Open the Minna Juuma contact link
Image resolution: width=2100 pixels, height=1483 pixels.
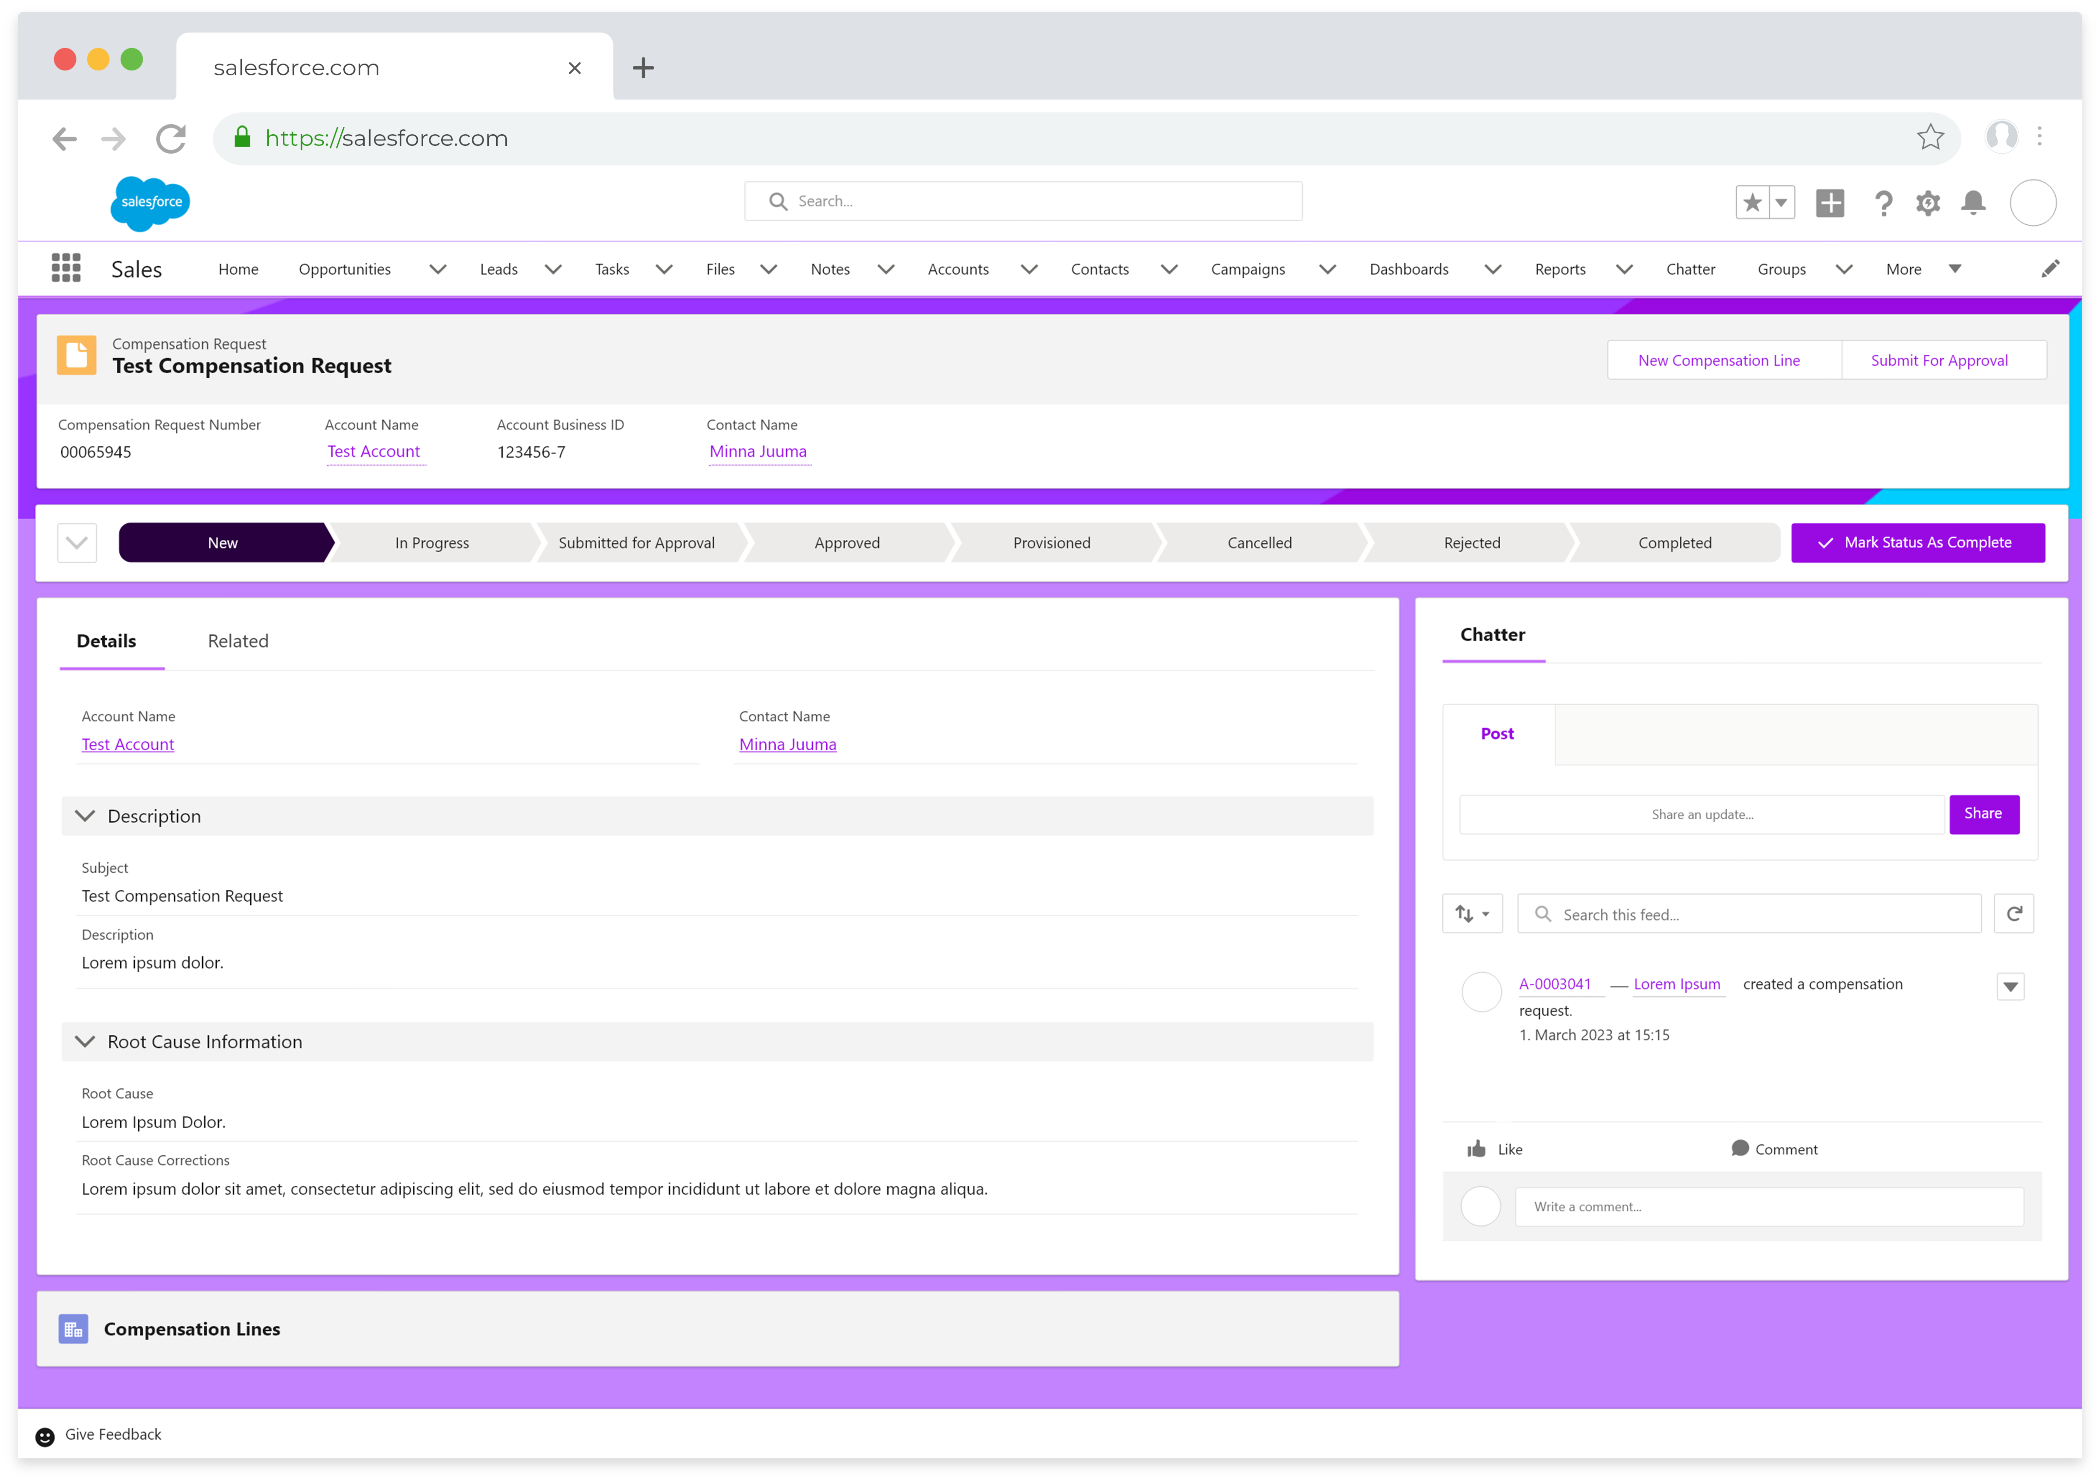click(758, 451)
